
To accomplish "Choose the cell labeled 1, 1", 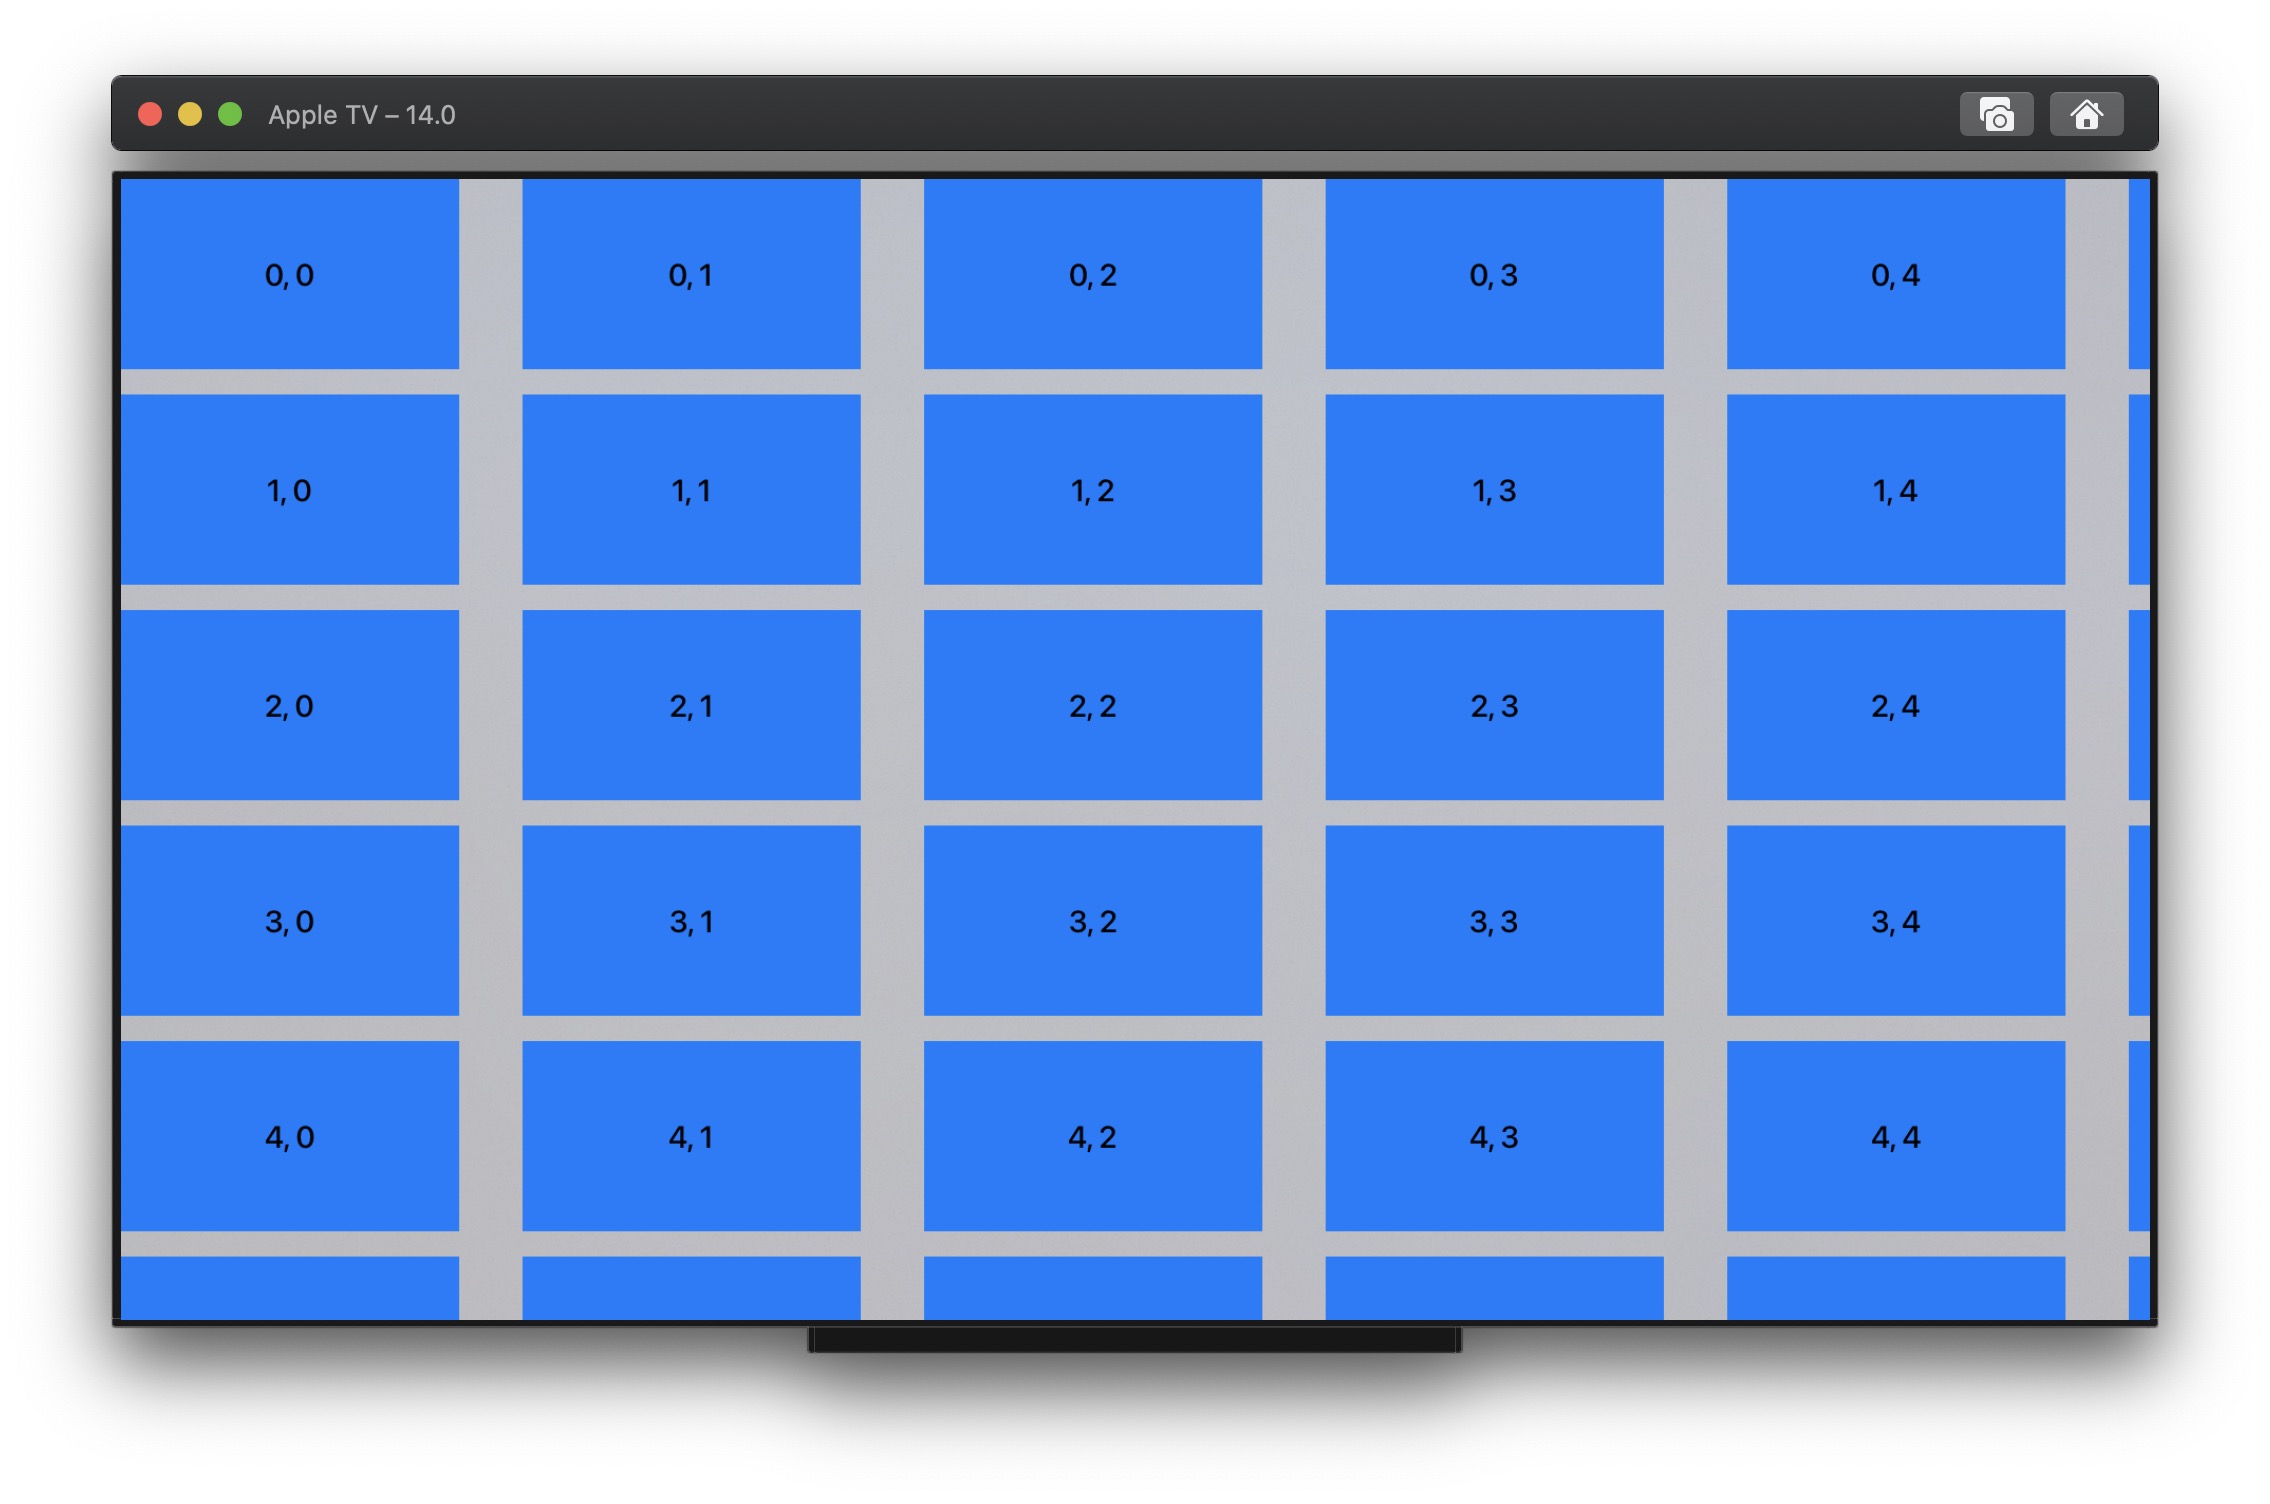I will [x=691, y=490].
